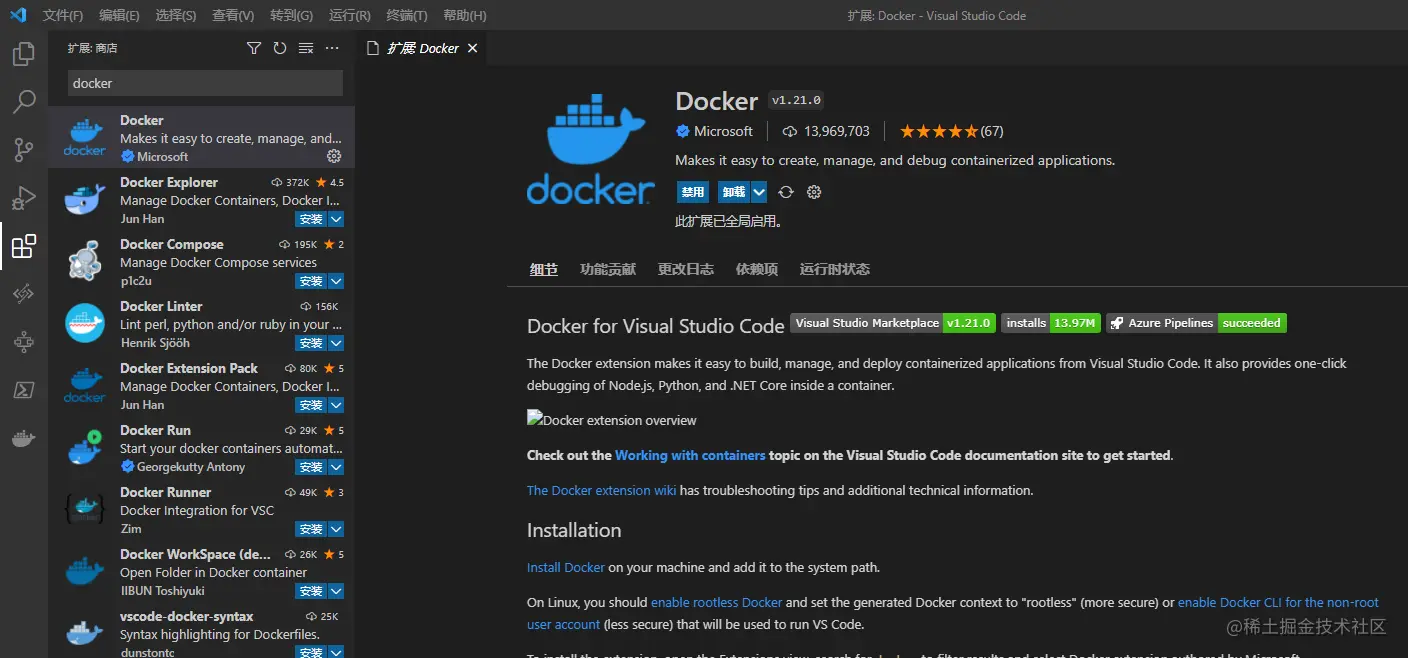Open the terminal-style panel icon in activity bar

pos(24,390)
